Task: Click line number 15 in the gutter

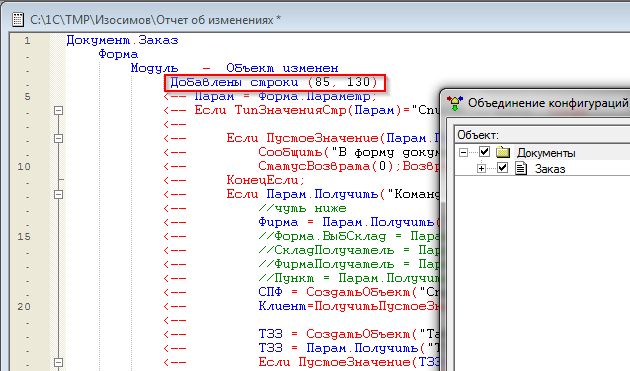Action: 24,236
